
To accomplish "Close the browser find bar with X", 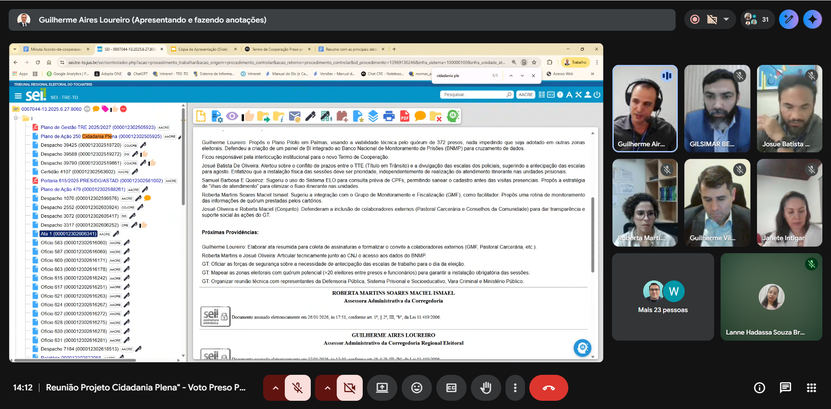I will click(x=533, y=76).
